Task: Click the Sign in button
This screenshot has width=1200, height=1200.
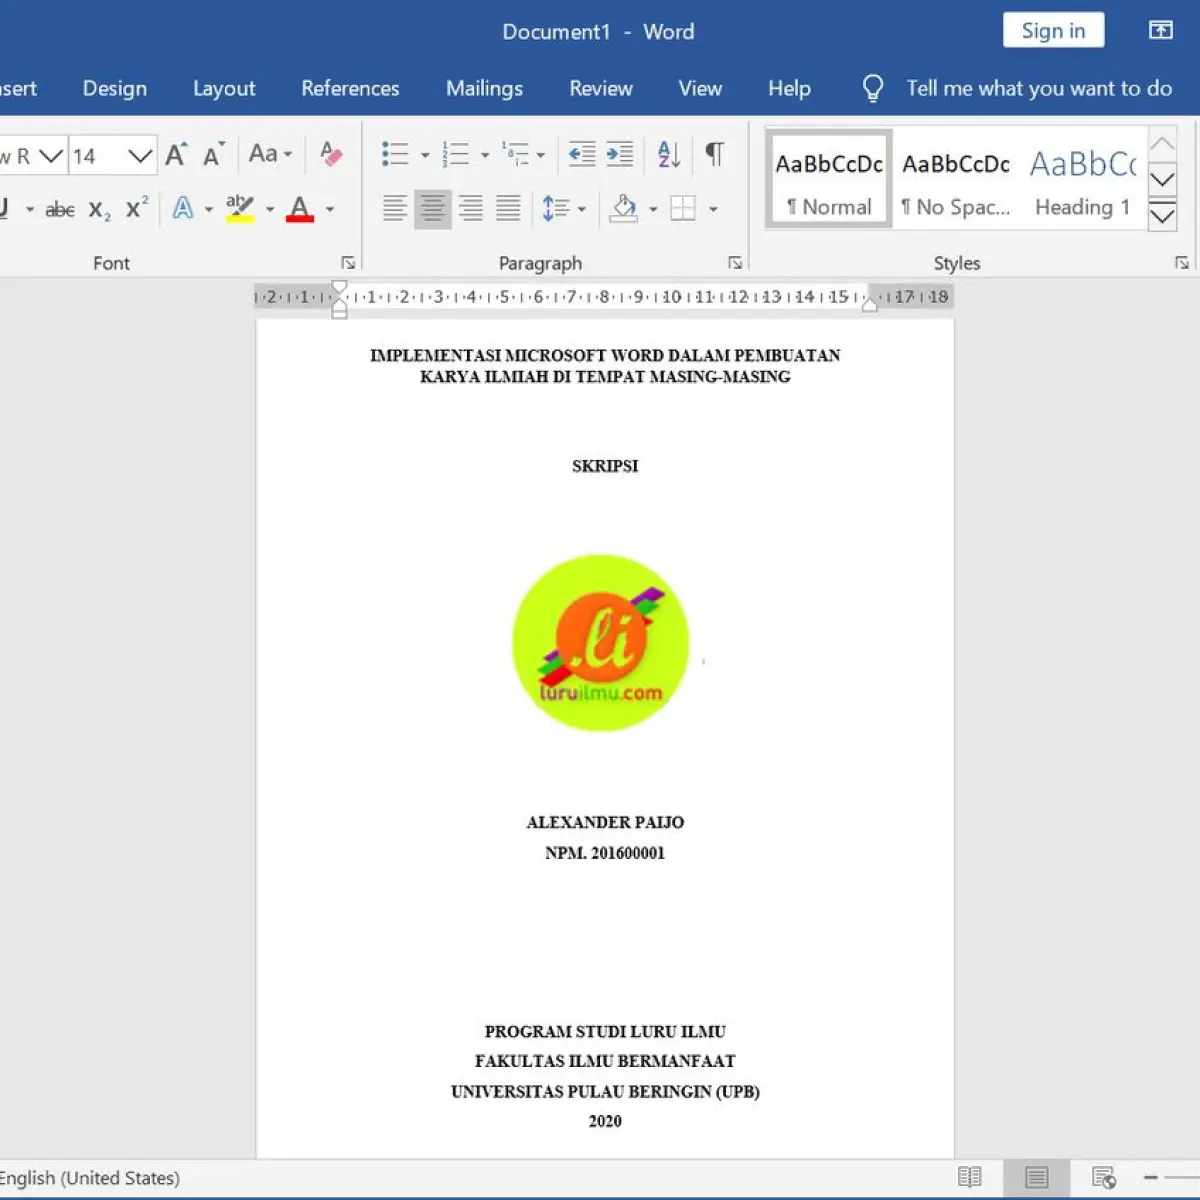Action: pyautogui.click(x=1053, y=30)
